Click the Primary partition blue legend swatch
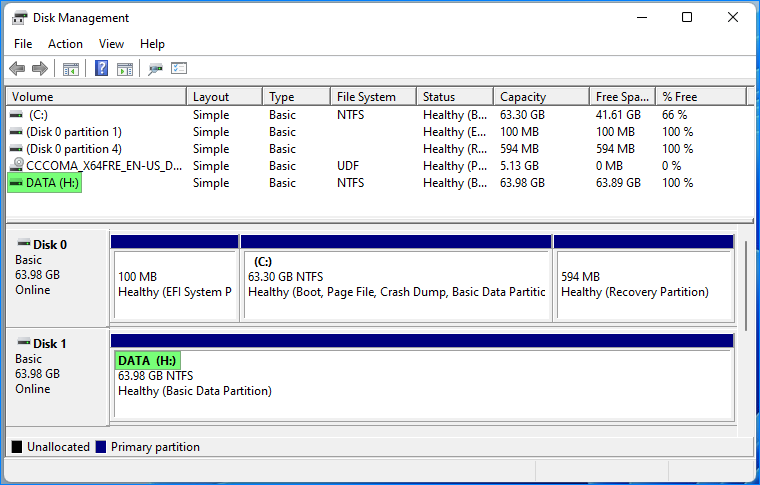The image size is (760, 485). [x=101, y=447]
